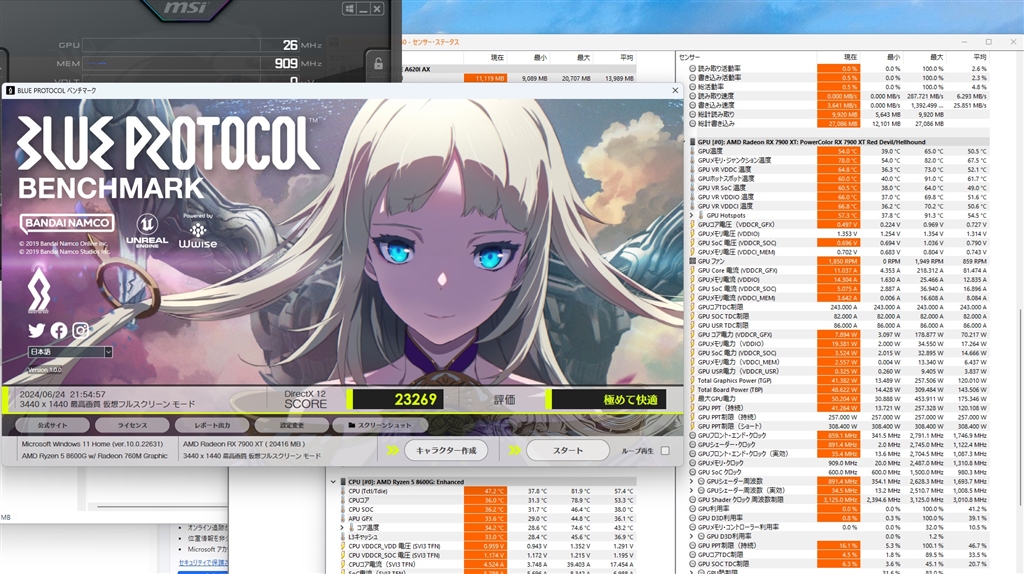
Task: Select the L3キャッシュ sensor row
Action: tap(487, 537)
